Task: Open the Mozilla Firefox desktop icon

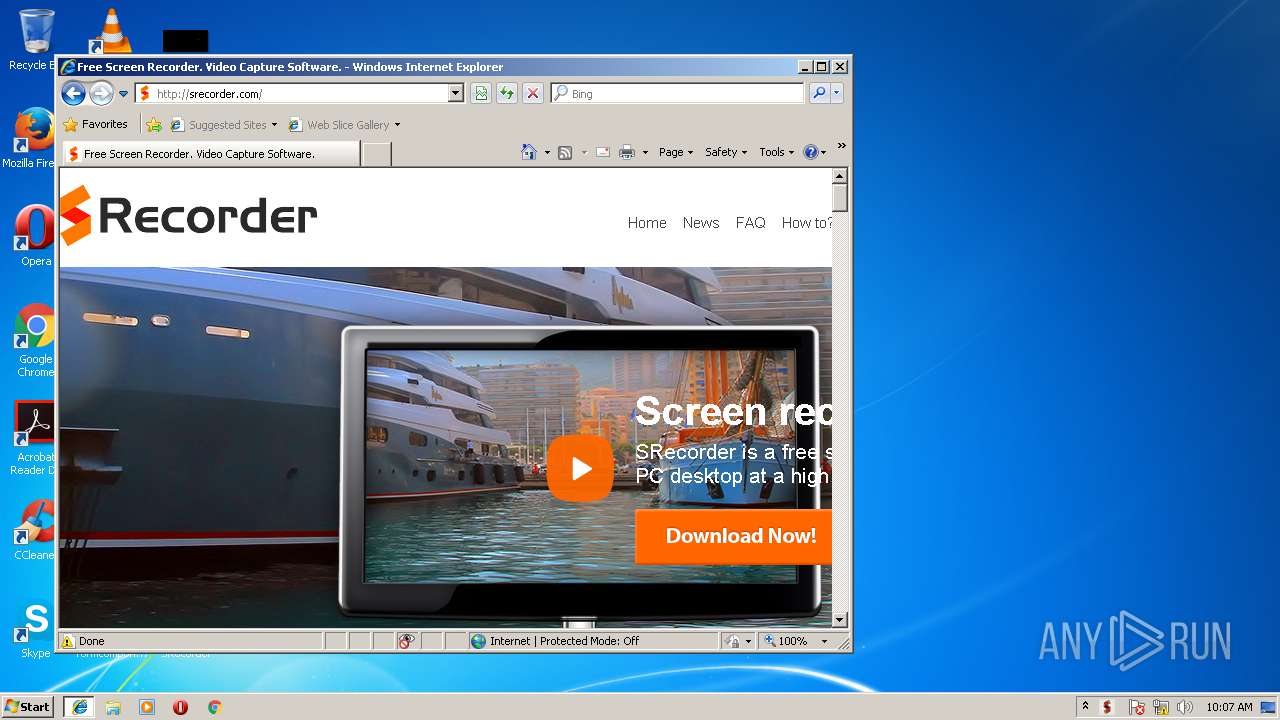Action: [x=32, y=138]
